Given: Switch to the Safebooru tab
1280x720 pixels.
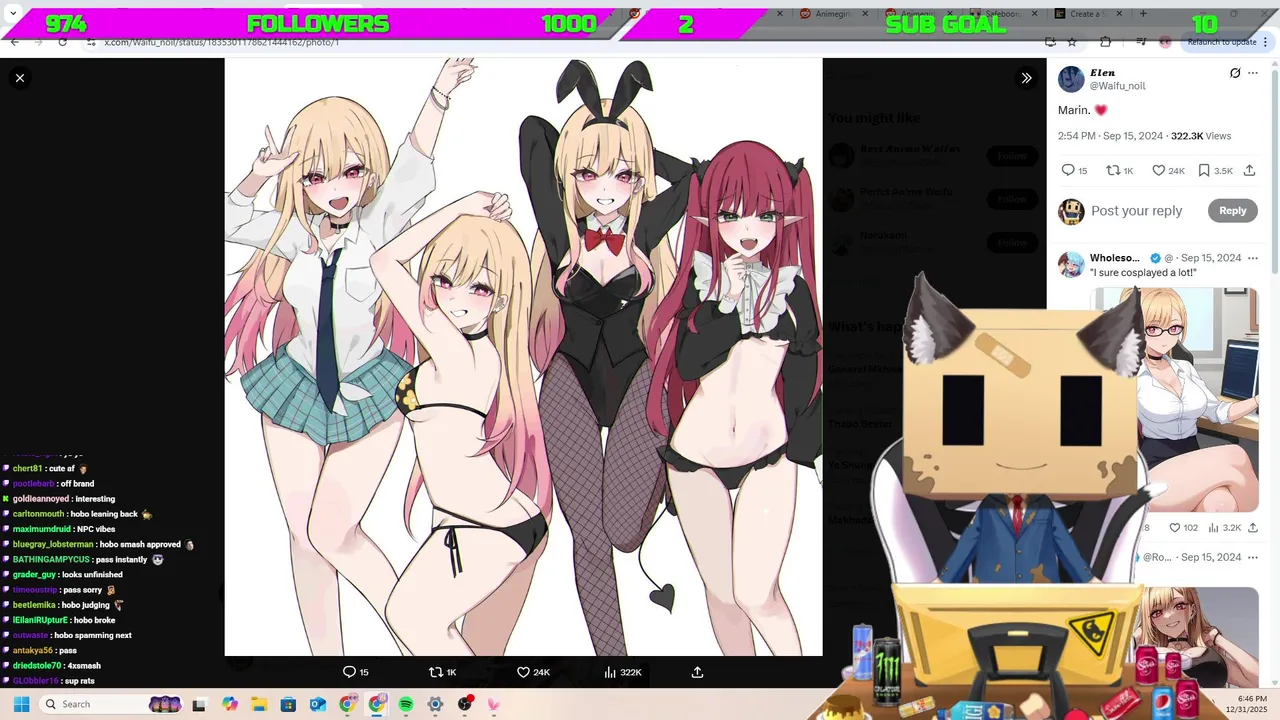Looking at the screenshot, I should 1001,14.
